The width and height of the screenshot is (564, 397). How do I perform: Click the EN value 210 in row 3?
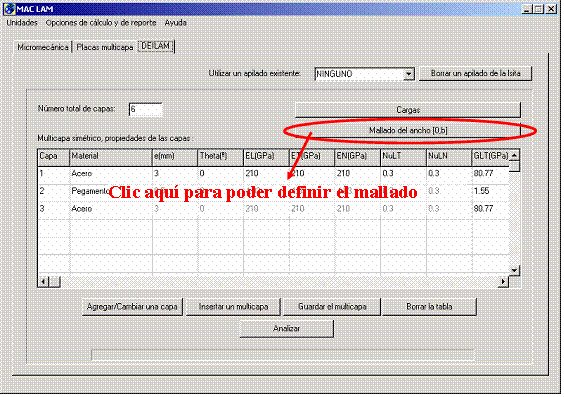pyautogui.click(x=357, y=209)
